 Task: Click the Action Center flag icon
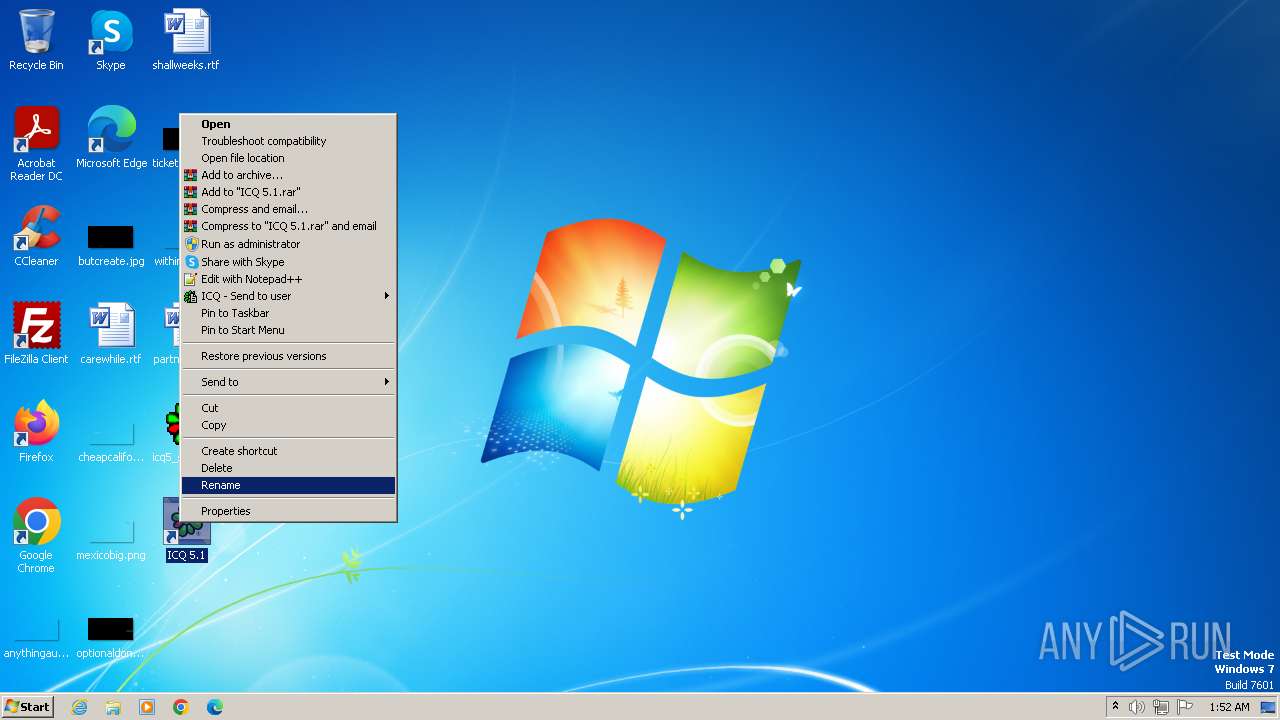[1185, 707]
